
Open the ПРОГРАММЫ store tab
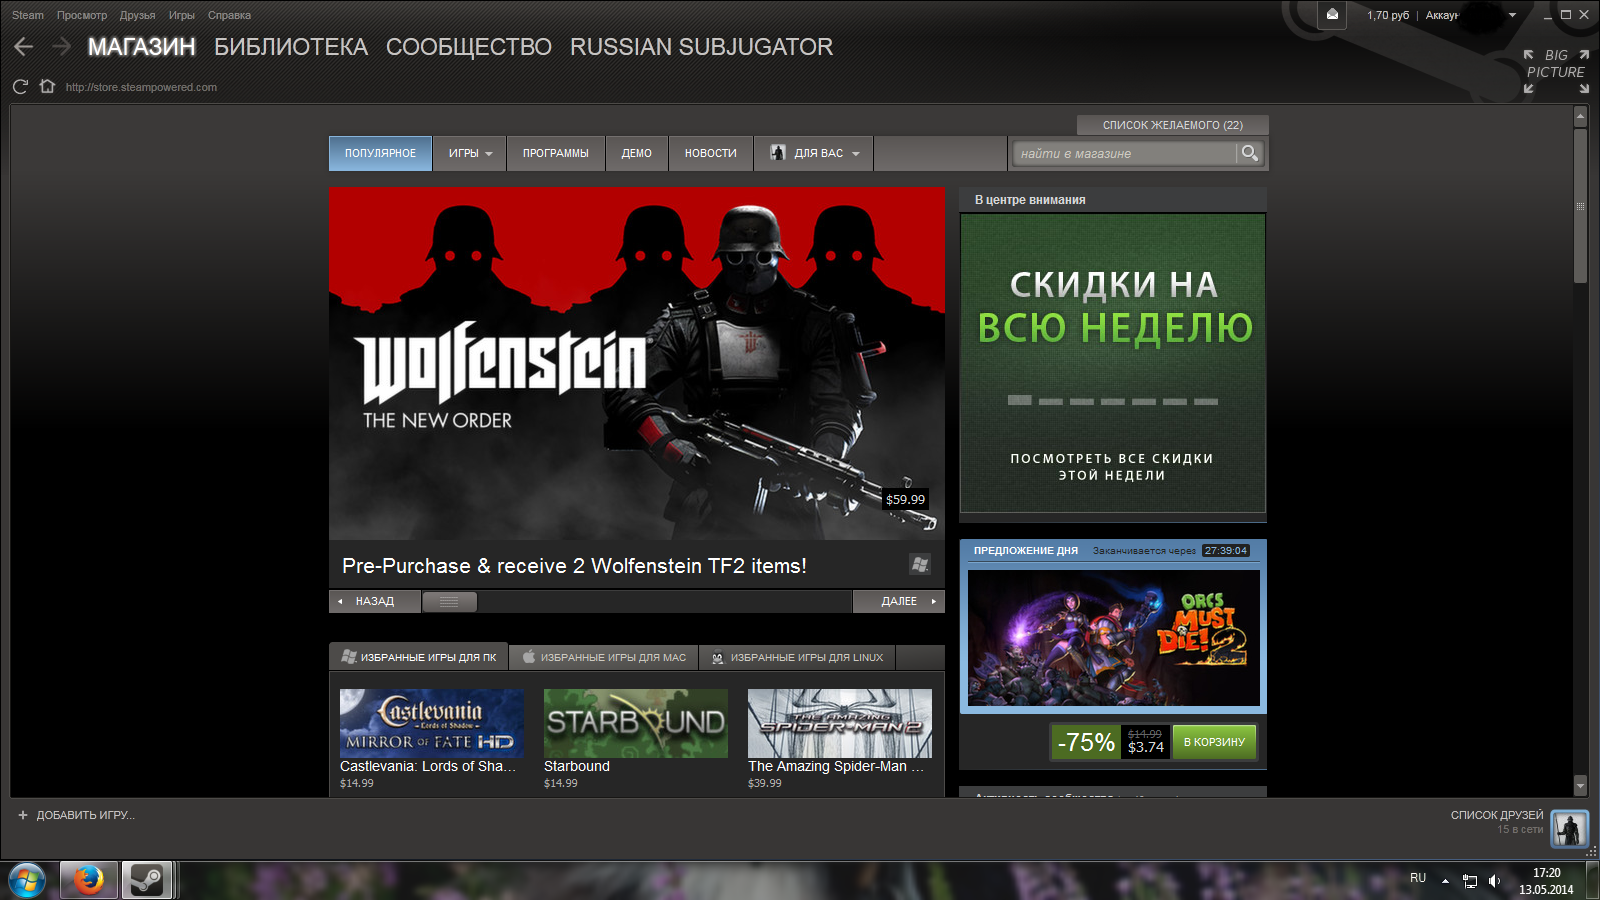[x=556, y=153]
